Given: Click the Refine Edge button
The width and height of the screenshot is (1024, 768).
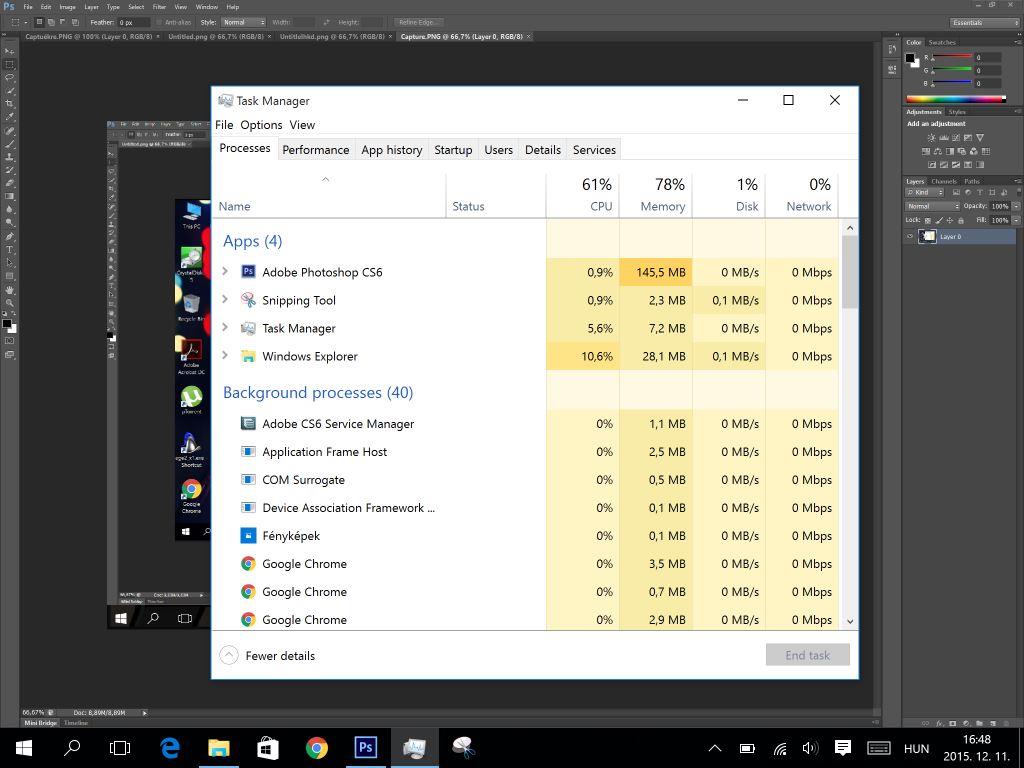Looking at the screenshot, I should pos(419,22).
